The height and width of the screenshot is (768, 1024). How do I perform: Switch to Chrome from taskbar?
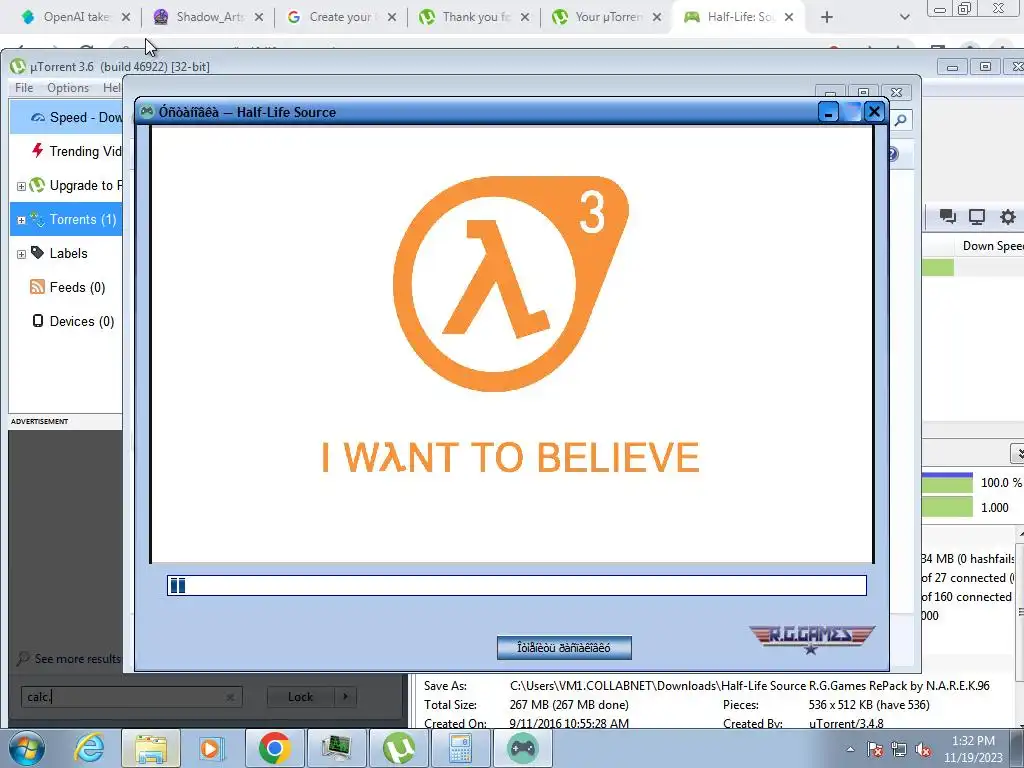274,748
